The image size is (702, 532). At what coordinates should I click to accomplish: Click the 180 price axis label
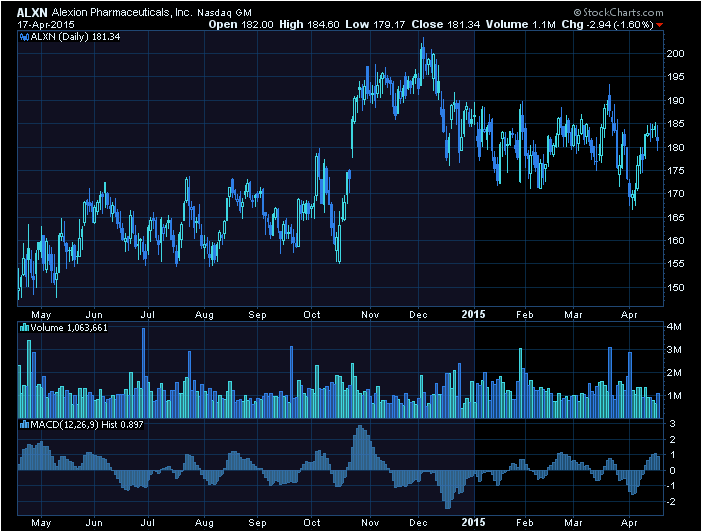675,147
